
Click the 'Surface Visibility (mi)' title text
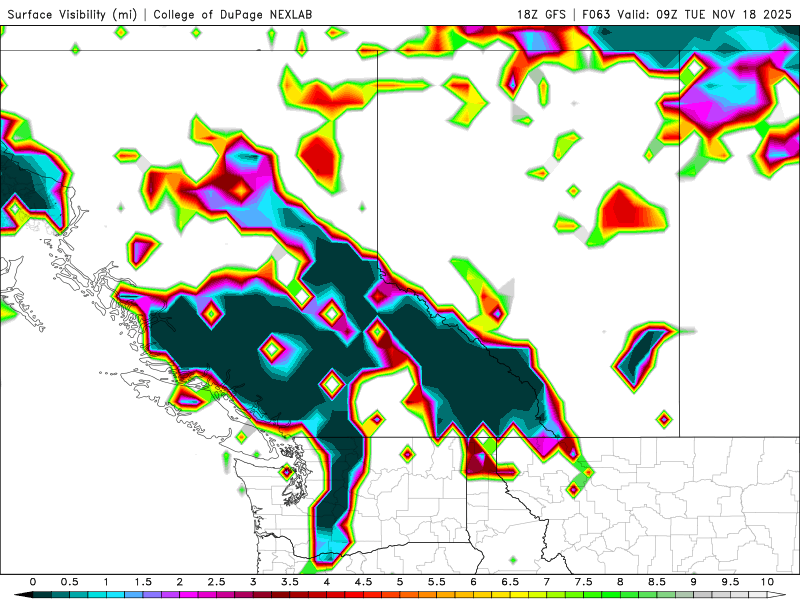click(x=72, y=14)
